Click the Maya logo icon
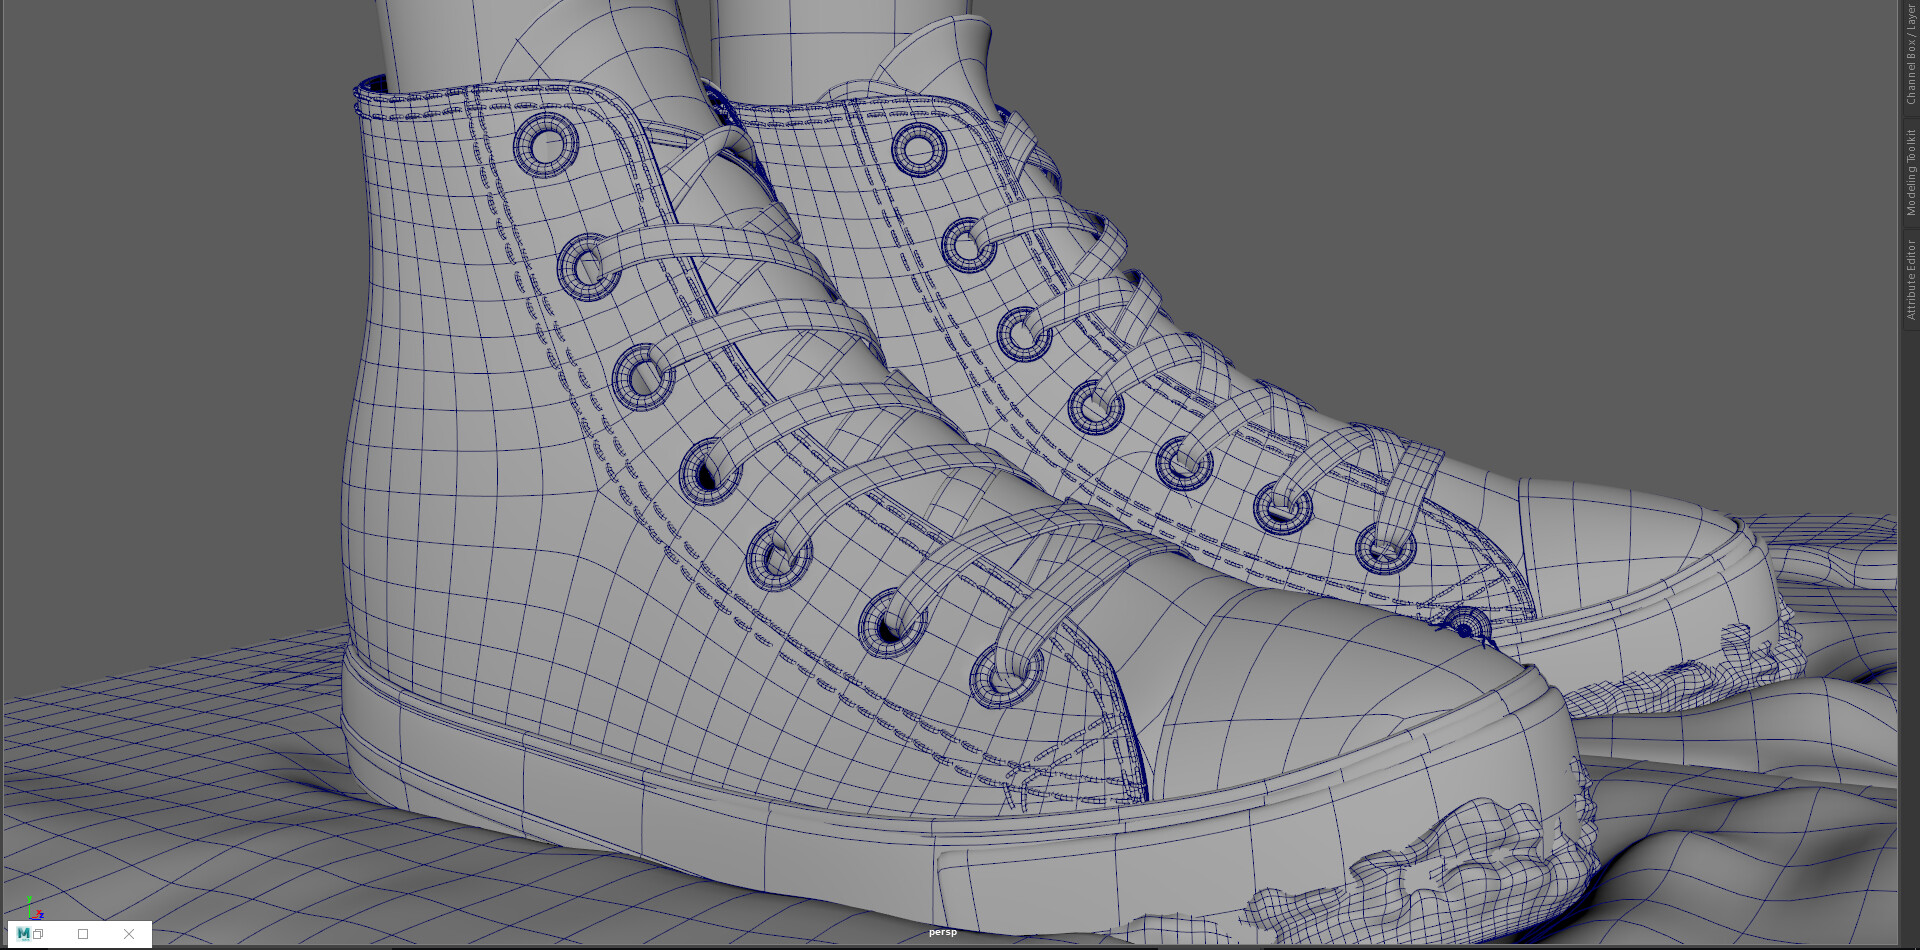Image resolution: width=1920 pixels, height=950 pixels. click(23, 934)
